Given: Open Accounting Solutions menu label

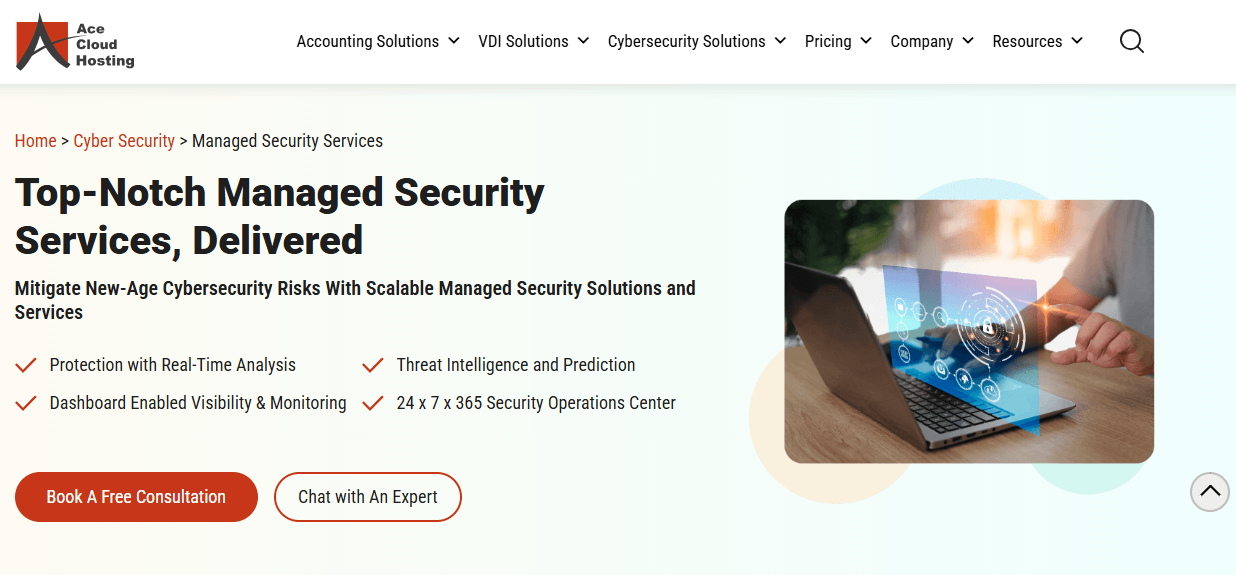Looking at the screenshot, I should (367, 41).
